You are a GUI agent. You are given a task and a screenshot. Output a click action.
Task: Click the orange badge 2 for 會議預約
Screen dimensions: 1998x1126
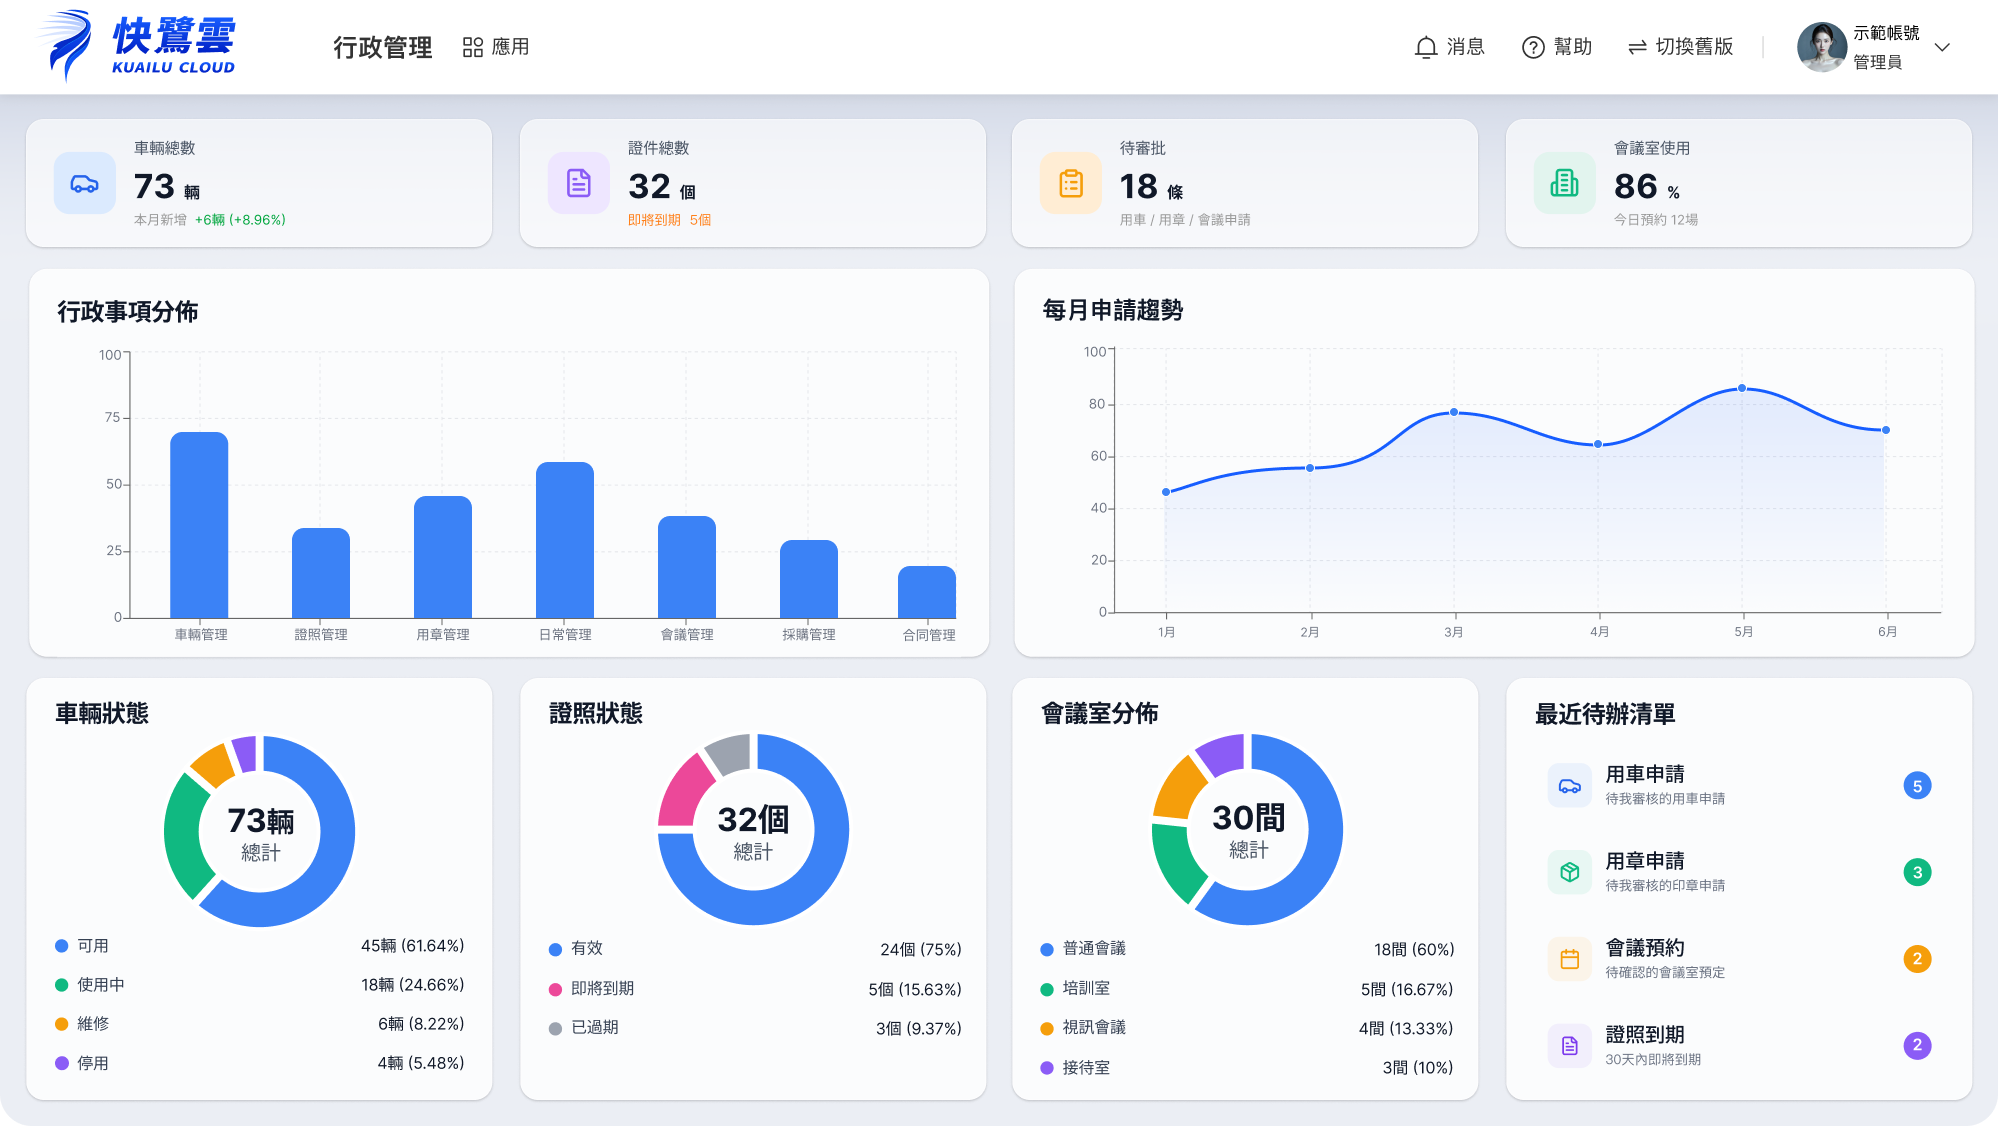pyautogui.click(x=1917, y=959)
